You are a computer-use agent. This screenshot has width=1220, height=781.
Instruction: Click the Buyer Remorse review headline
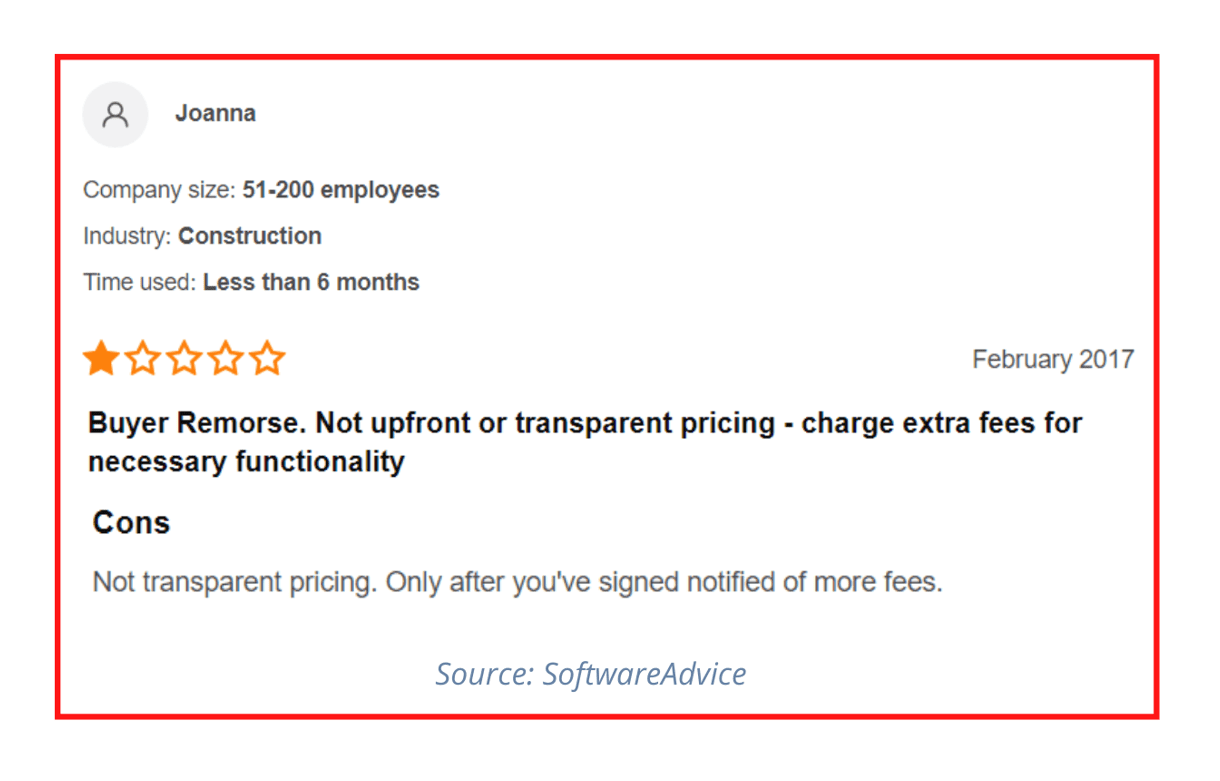point(585,442)
